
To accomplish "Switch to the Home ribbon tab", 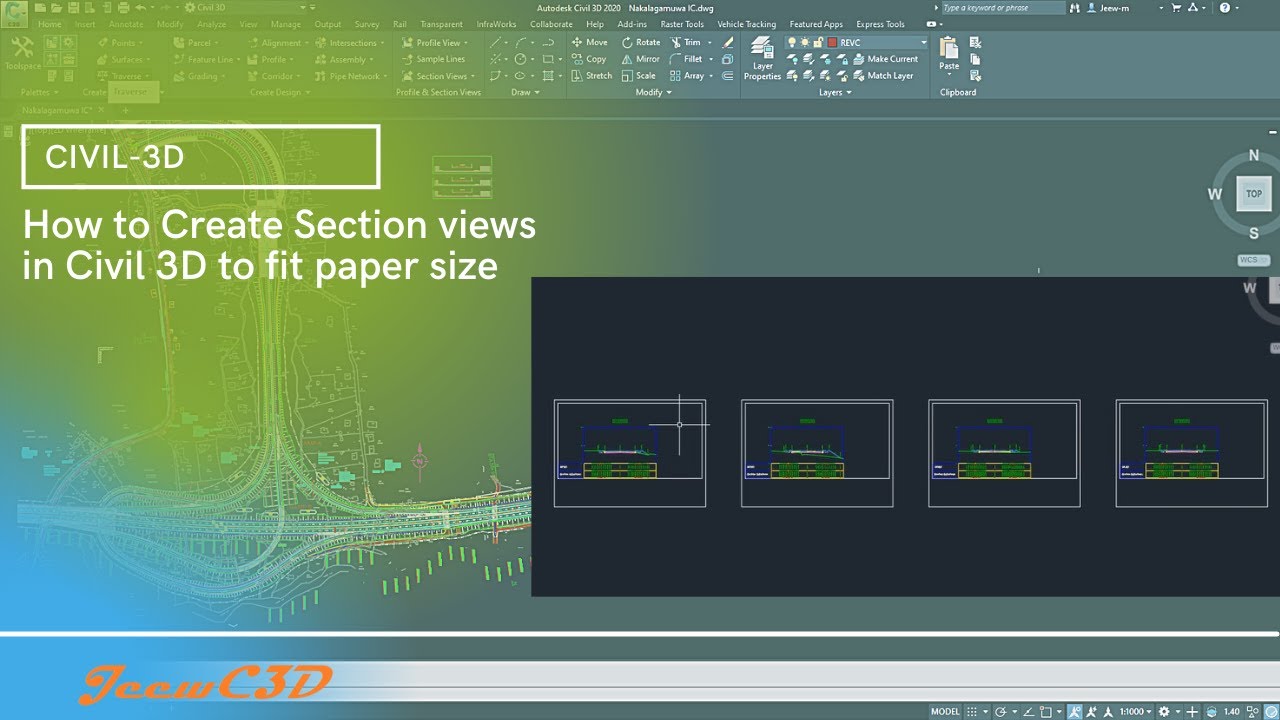I will click(x=48, y=24).
